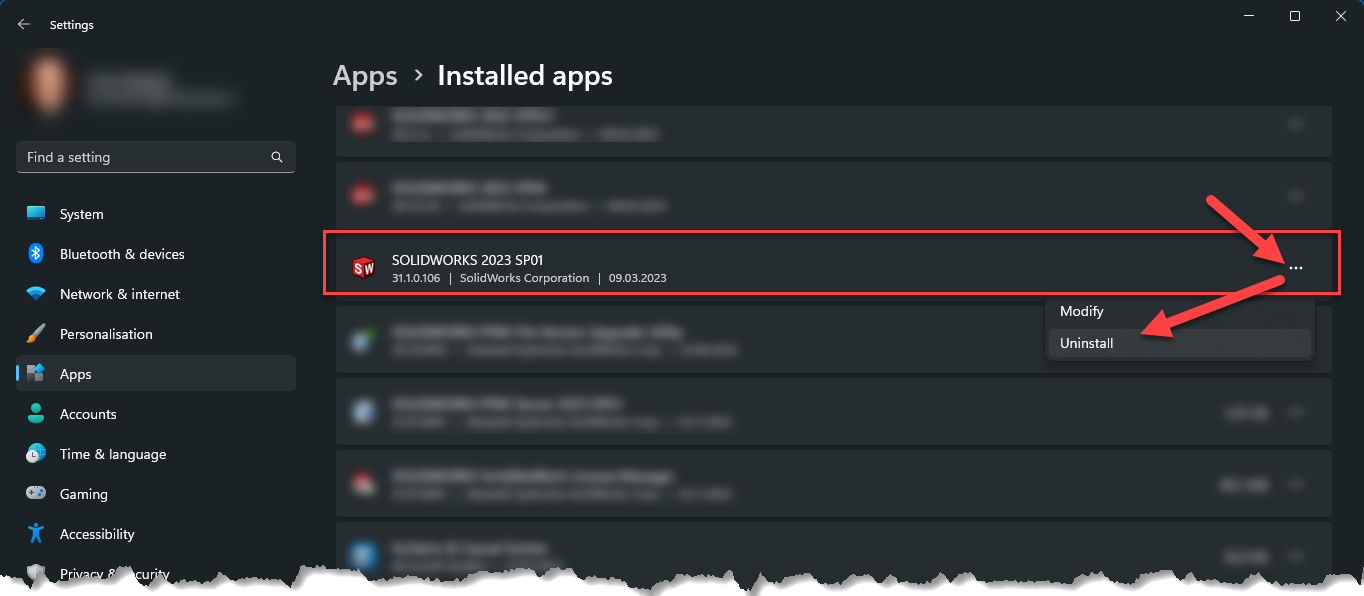Type in the Find a setting field
The image size is (1364, 596).
click(140, 157)
